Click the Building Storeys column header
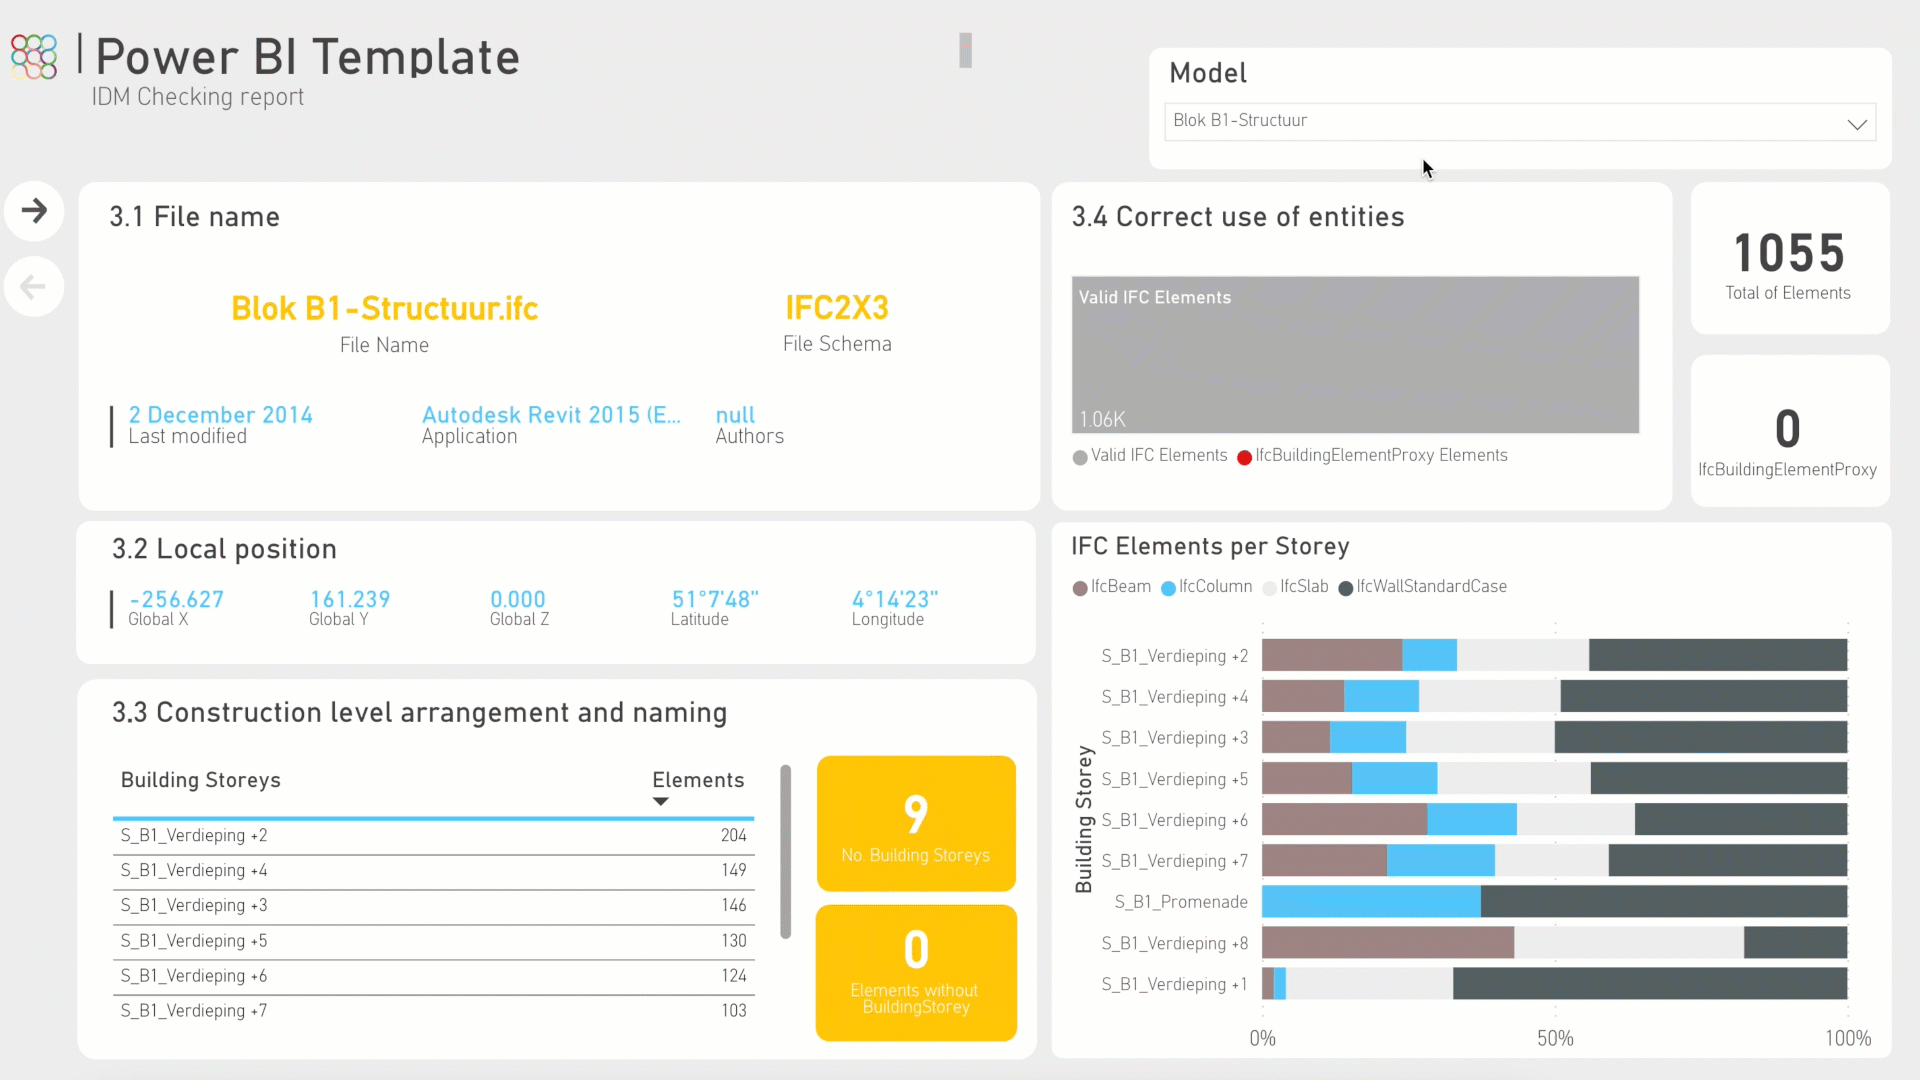Image resolution: width=1920 pixels, height=1080 pixels. [x=201, y=780]
